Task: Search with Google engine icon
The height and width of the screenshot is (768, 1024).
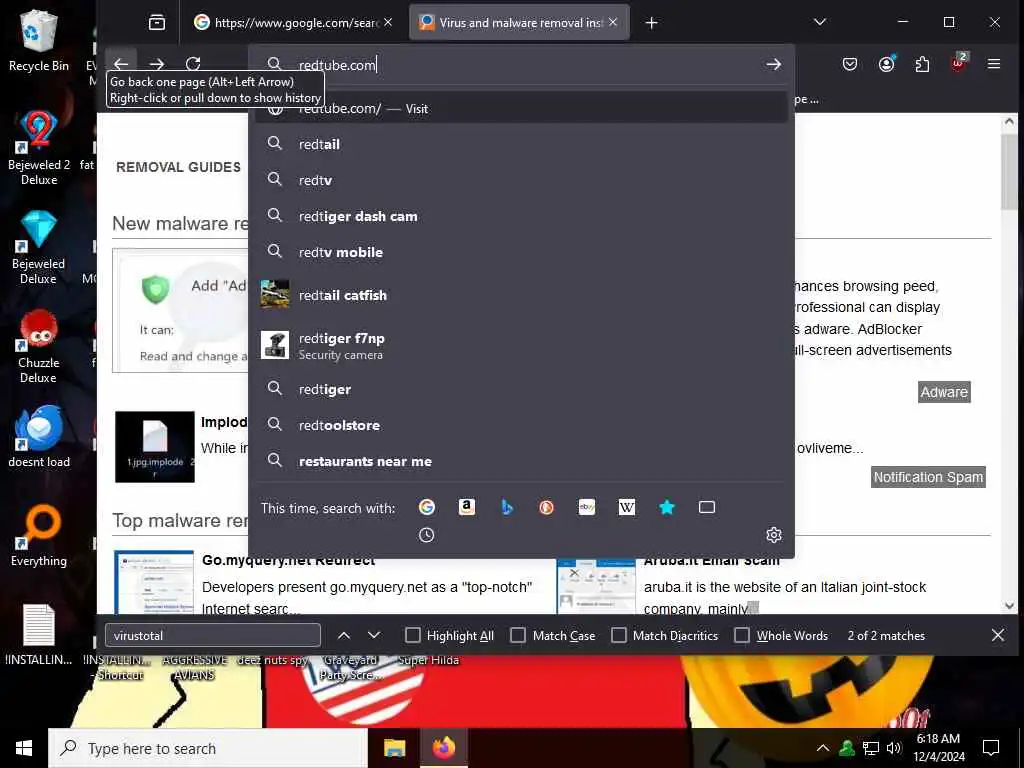Action: tap(426, 507)
